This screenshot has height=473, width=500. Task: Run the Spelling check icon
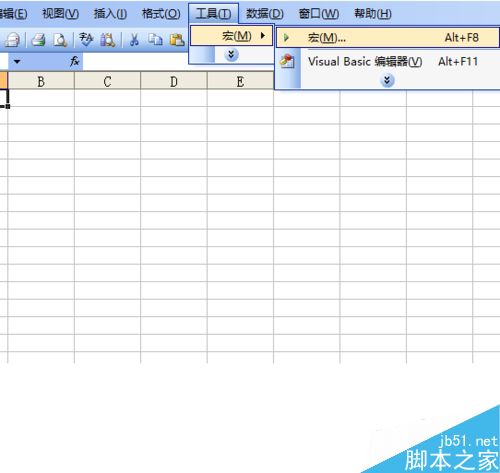click(86, 40)
